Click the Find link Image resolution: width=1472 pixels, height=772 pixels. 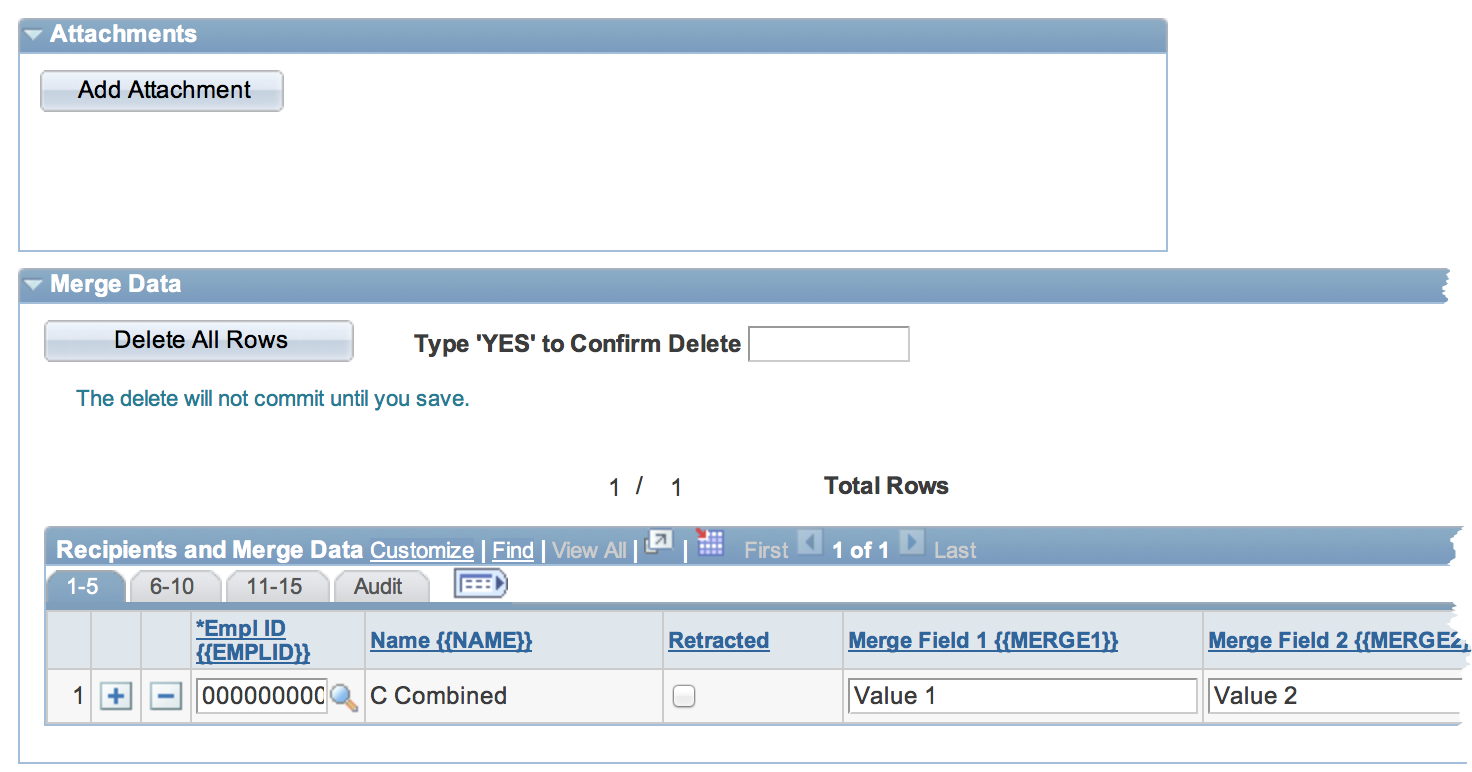[x=513, y=550]
